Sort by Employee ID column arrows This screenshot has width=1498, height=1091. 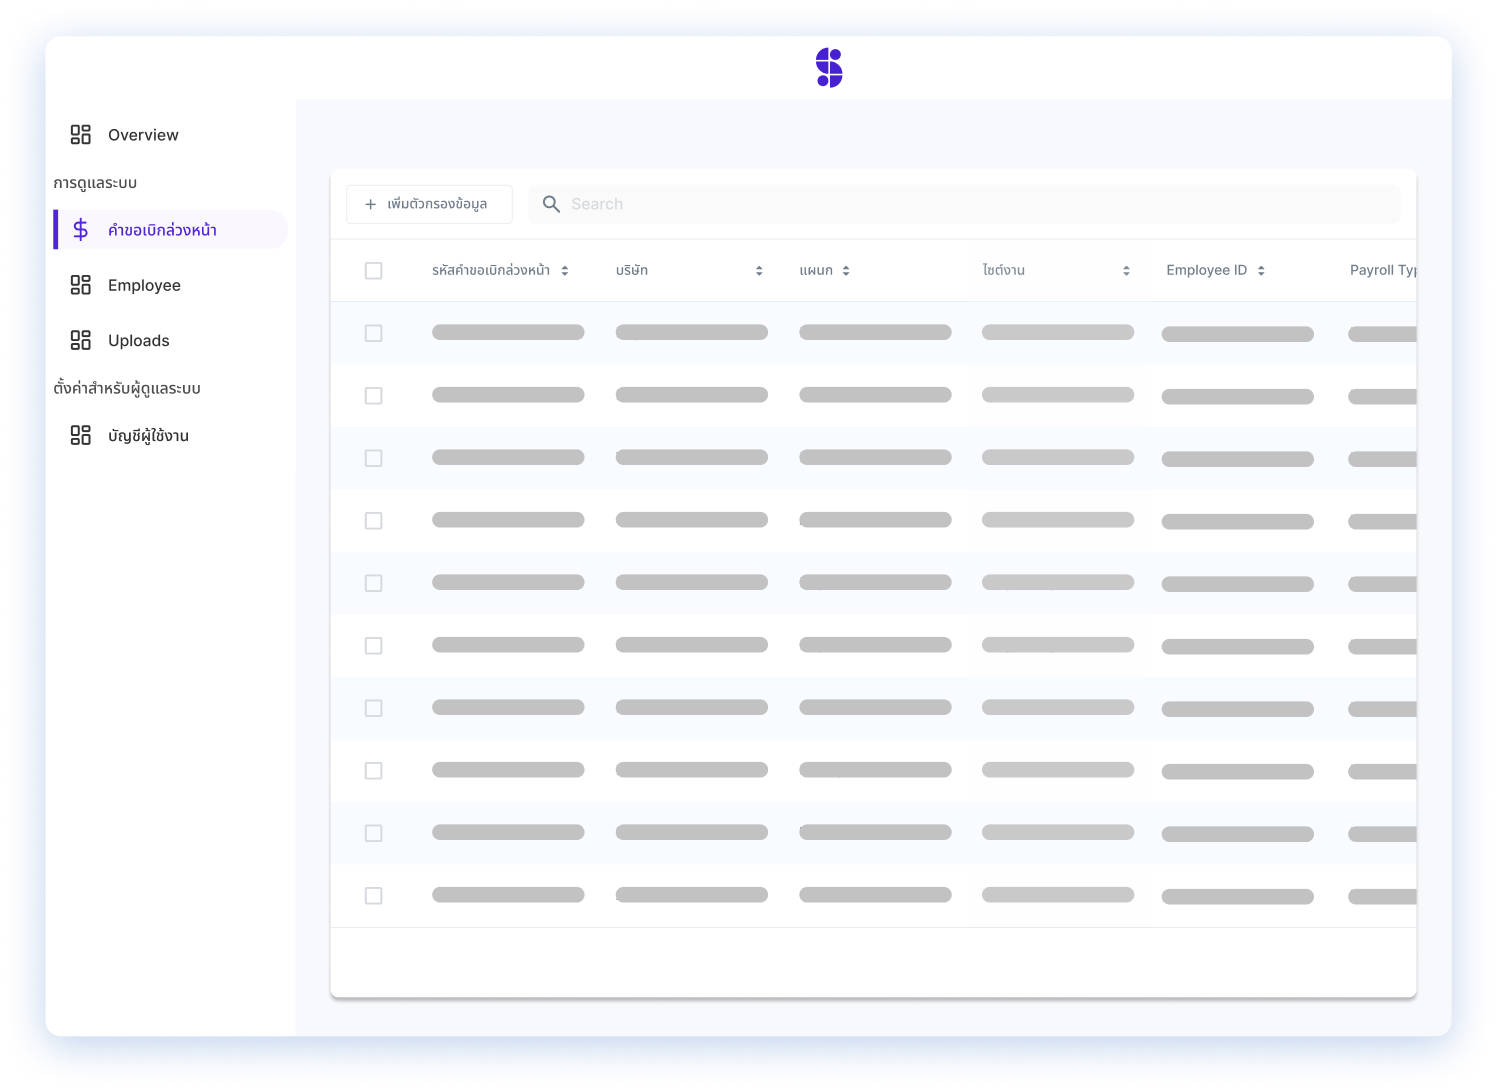[x=1261, y=271]
